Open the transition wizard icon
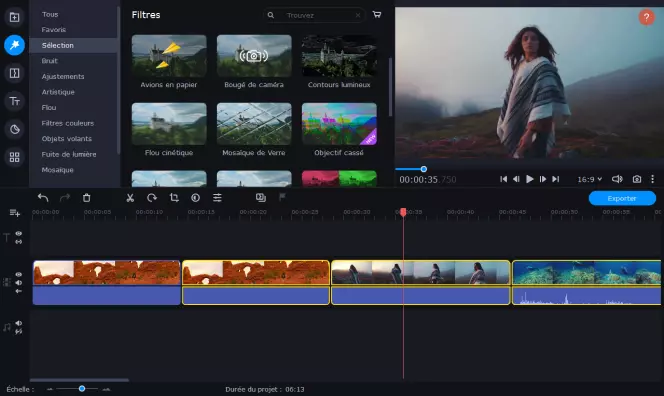This screenshot has width=664, height=396. [261, 198]
